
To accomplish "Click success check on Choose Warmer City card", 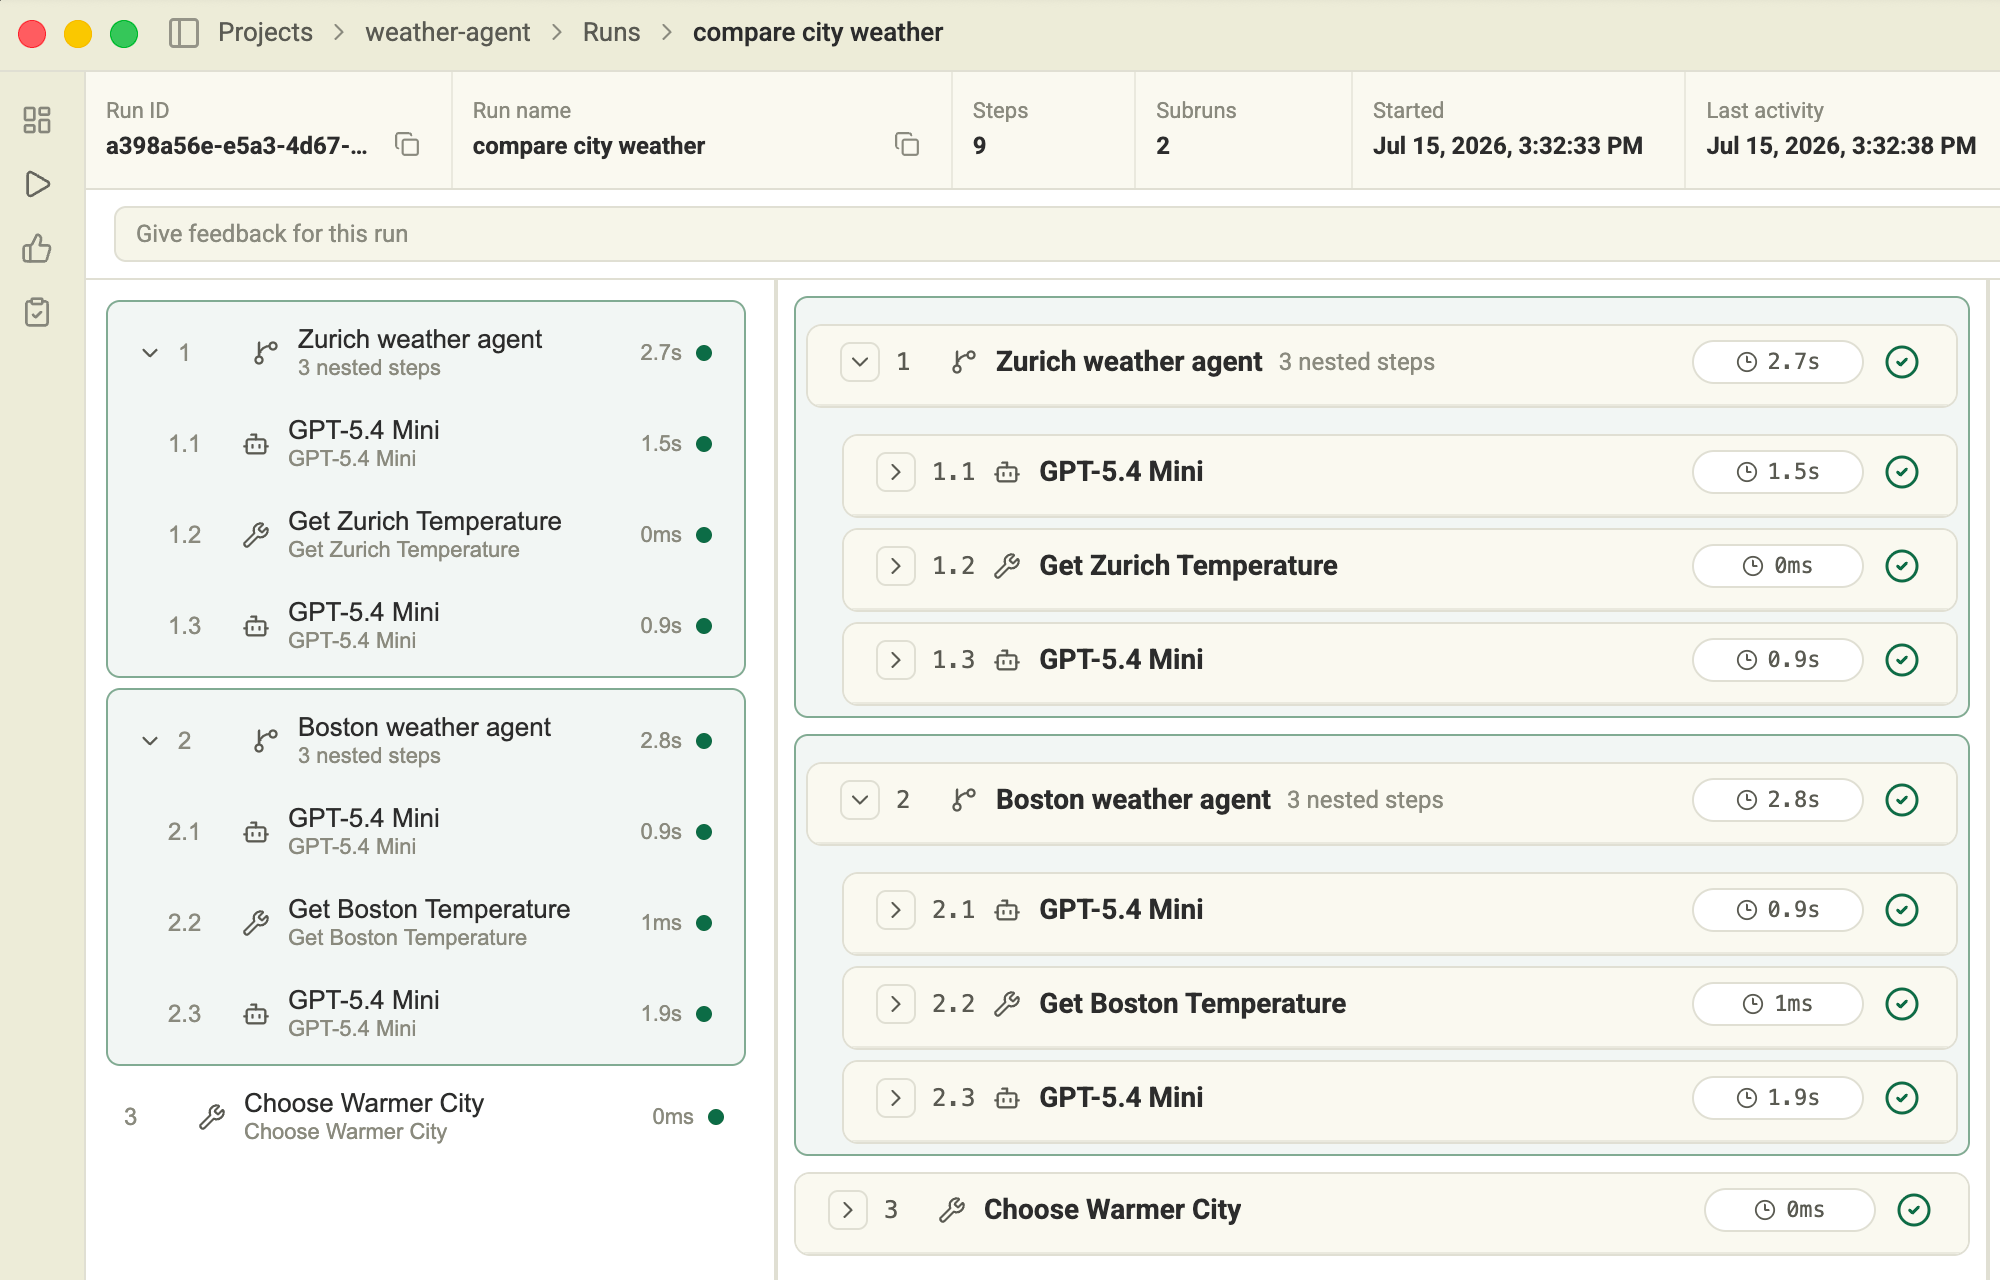I will pyautogui.click(x=1913, y=1210).
